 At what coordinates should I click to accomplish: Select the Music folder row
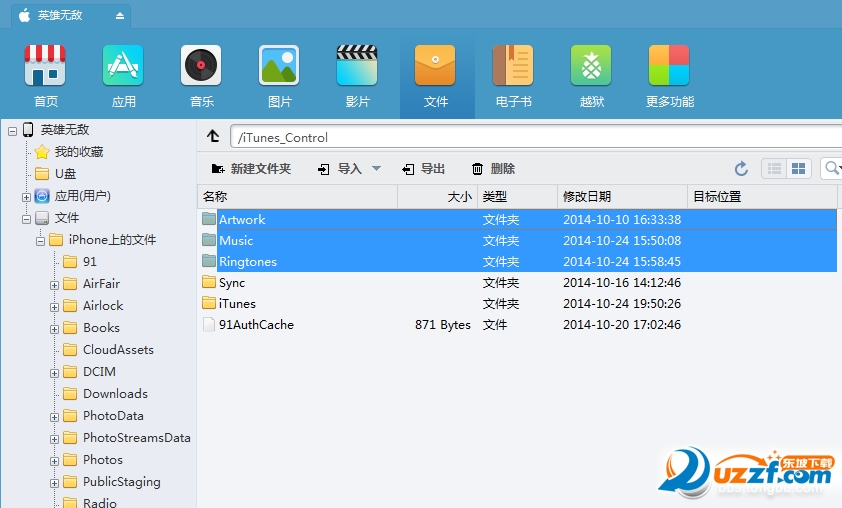tap(519, 240)
